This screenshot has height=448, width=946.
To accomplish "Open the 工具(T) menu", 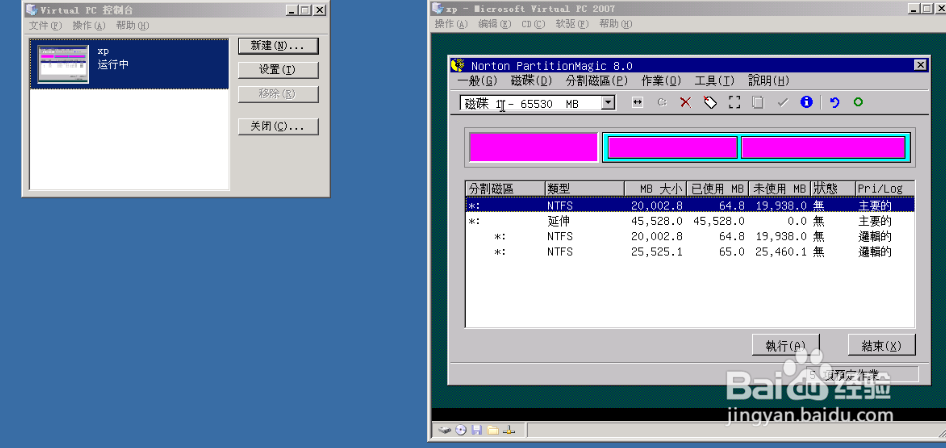I will pyautogui.click(x=714, y=81).
